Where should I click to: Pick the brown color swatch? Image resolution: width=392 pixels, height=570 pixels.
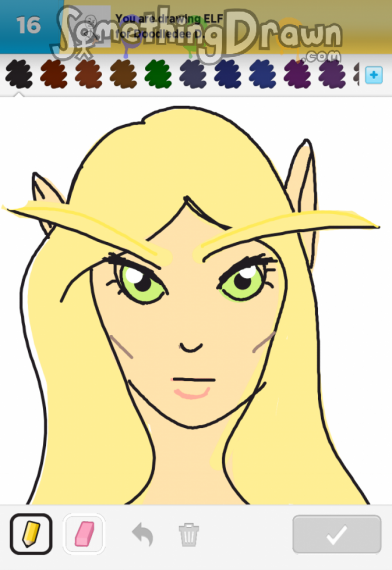[123, 74]
